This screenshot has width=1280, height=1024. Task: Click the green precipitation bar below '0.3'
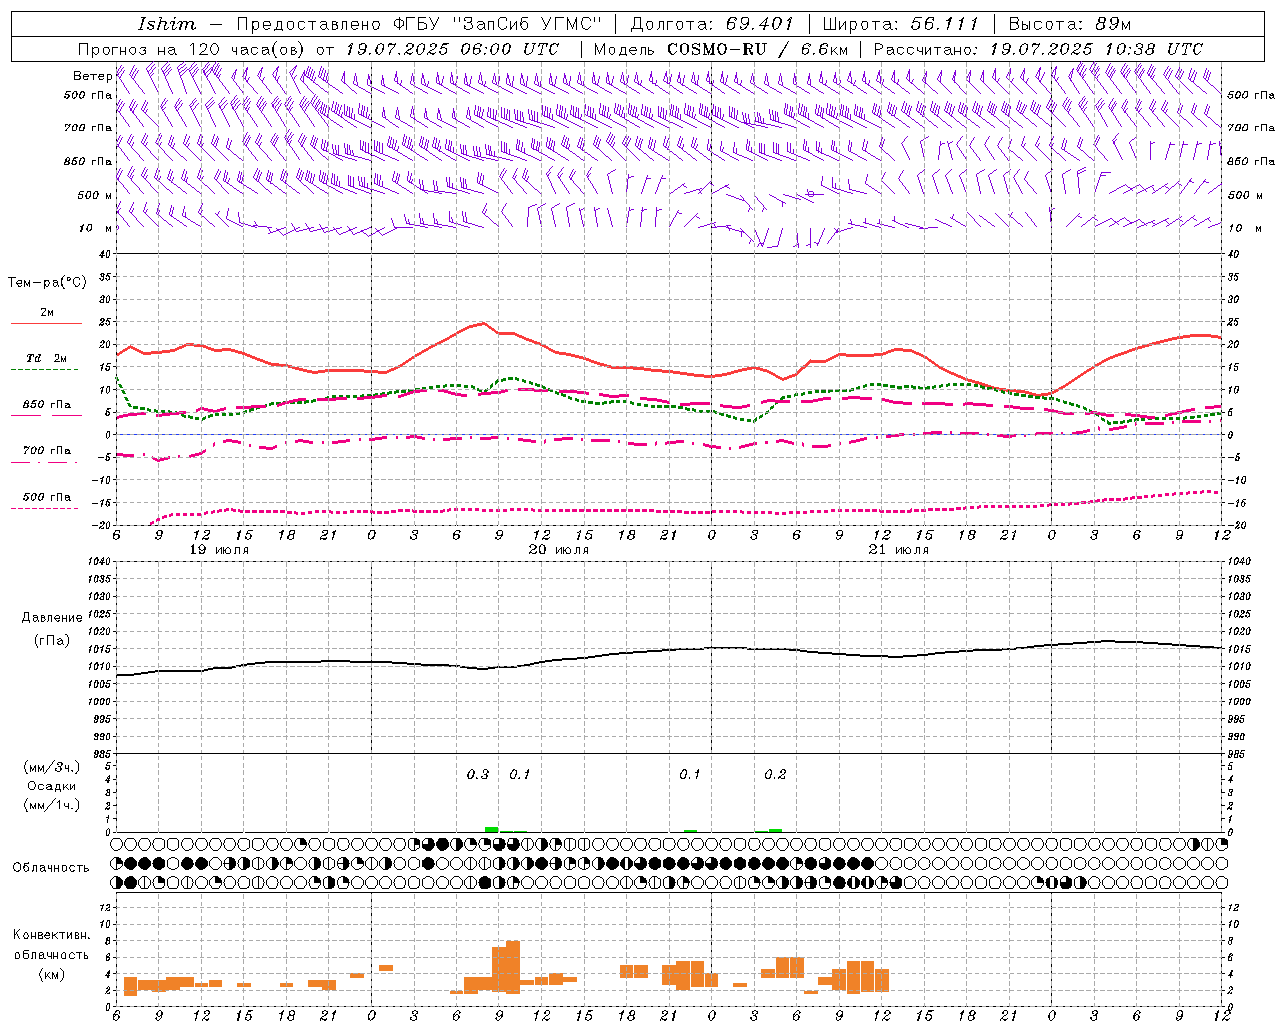click(491, 829)
